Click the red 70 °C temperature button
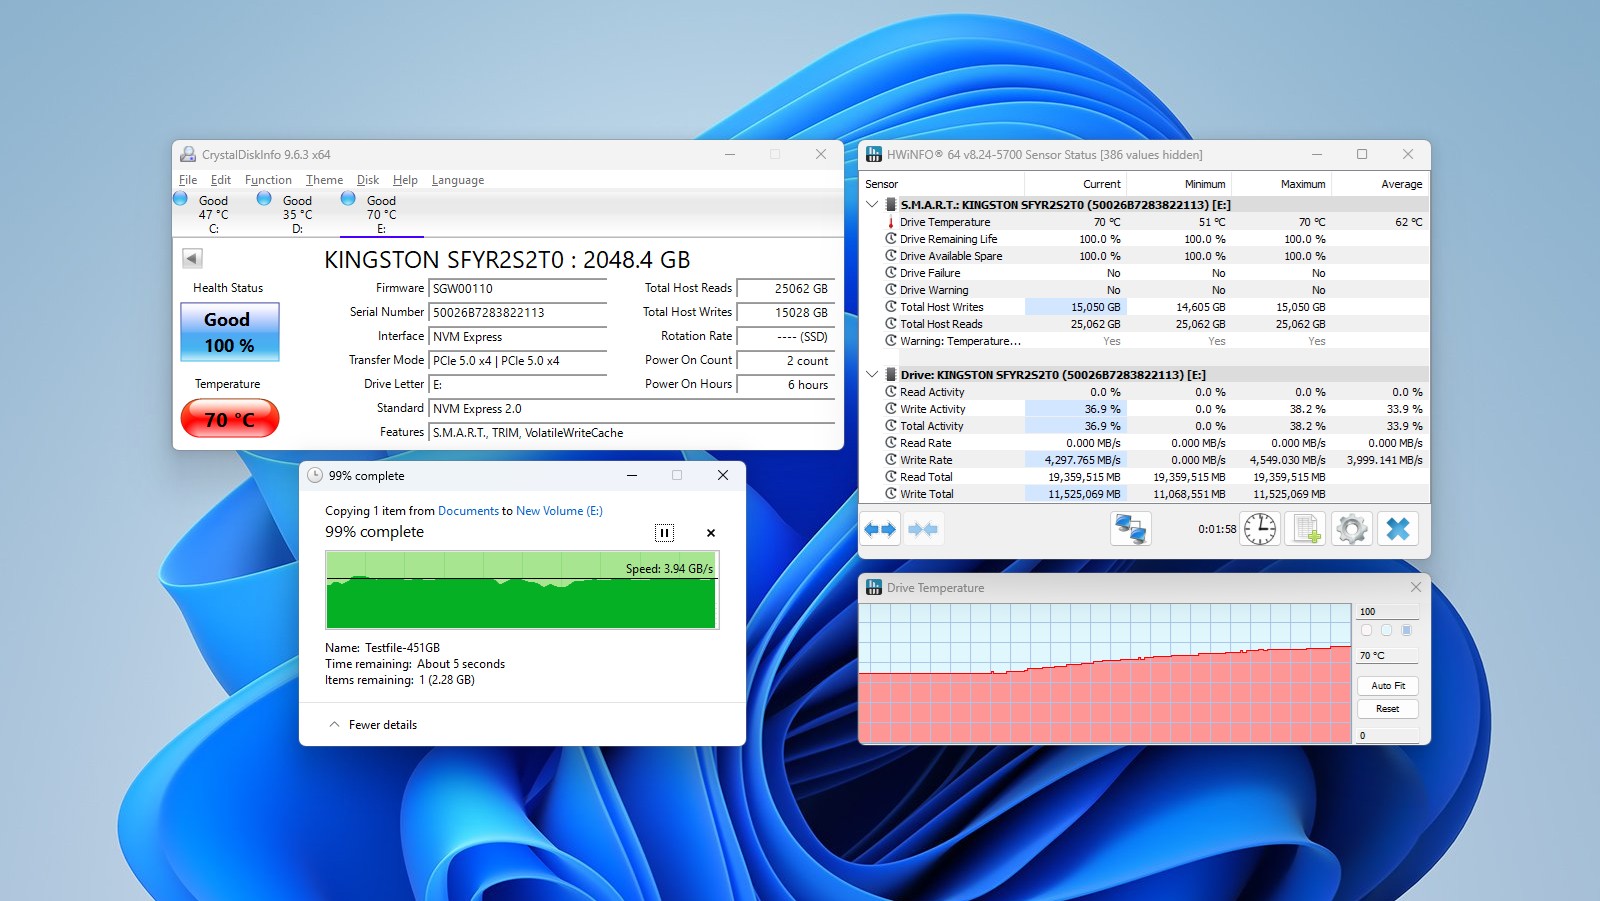Viewport: 1600px width, 901px height. 229,419
